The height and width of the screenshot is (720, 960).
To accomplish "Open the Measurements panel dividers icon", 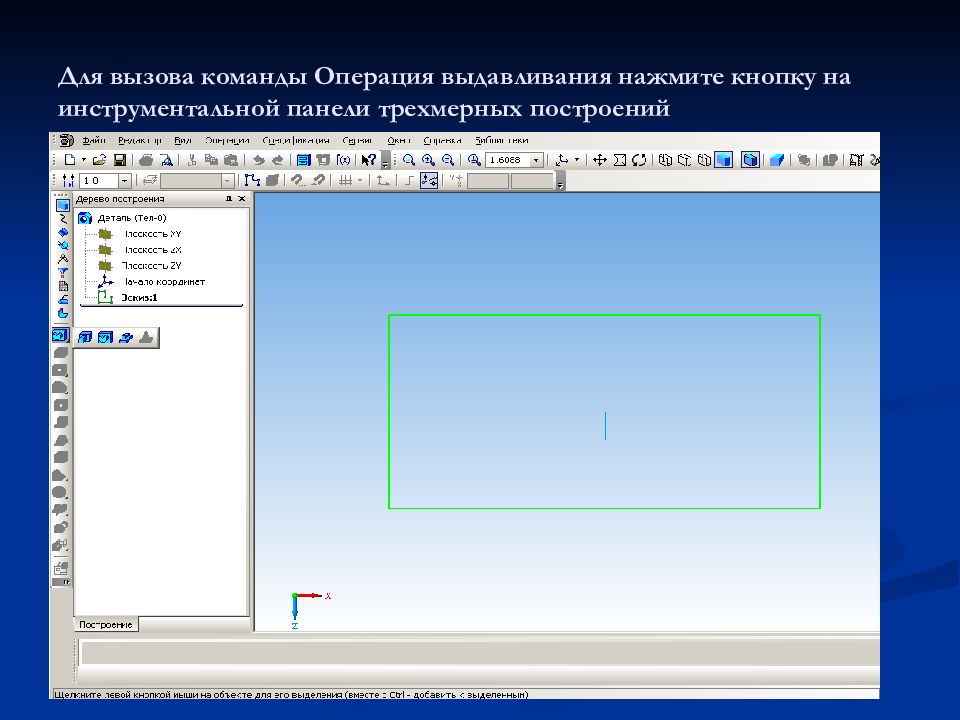I will pyautogui.click(x=62, y=259).
